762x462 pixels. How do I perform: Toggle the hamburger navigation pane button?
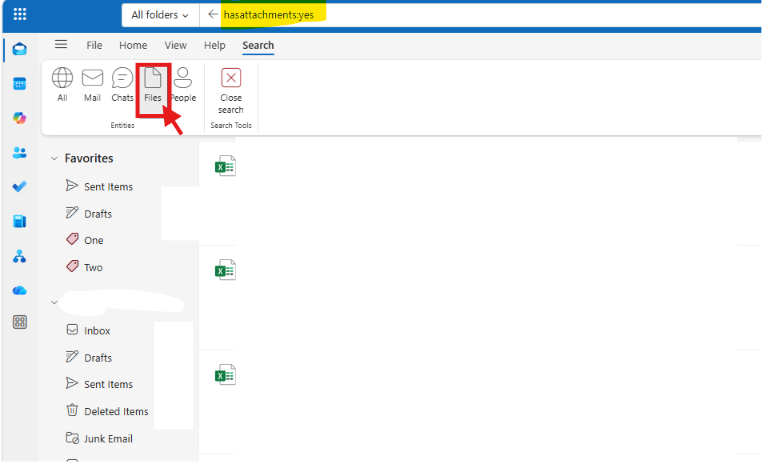click(x=61, y=45)
